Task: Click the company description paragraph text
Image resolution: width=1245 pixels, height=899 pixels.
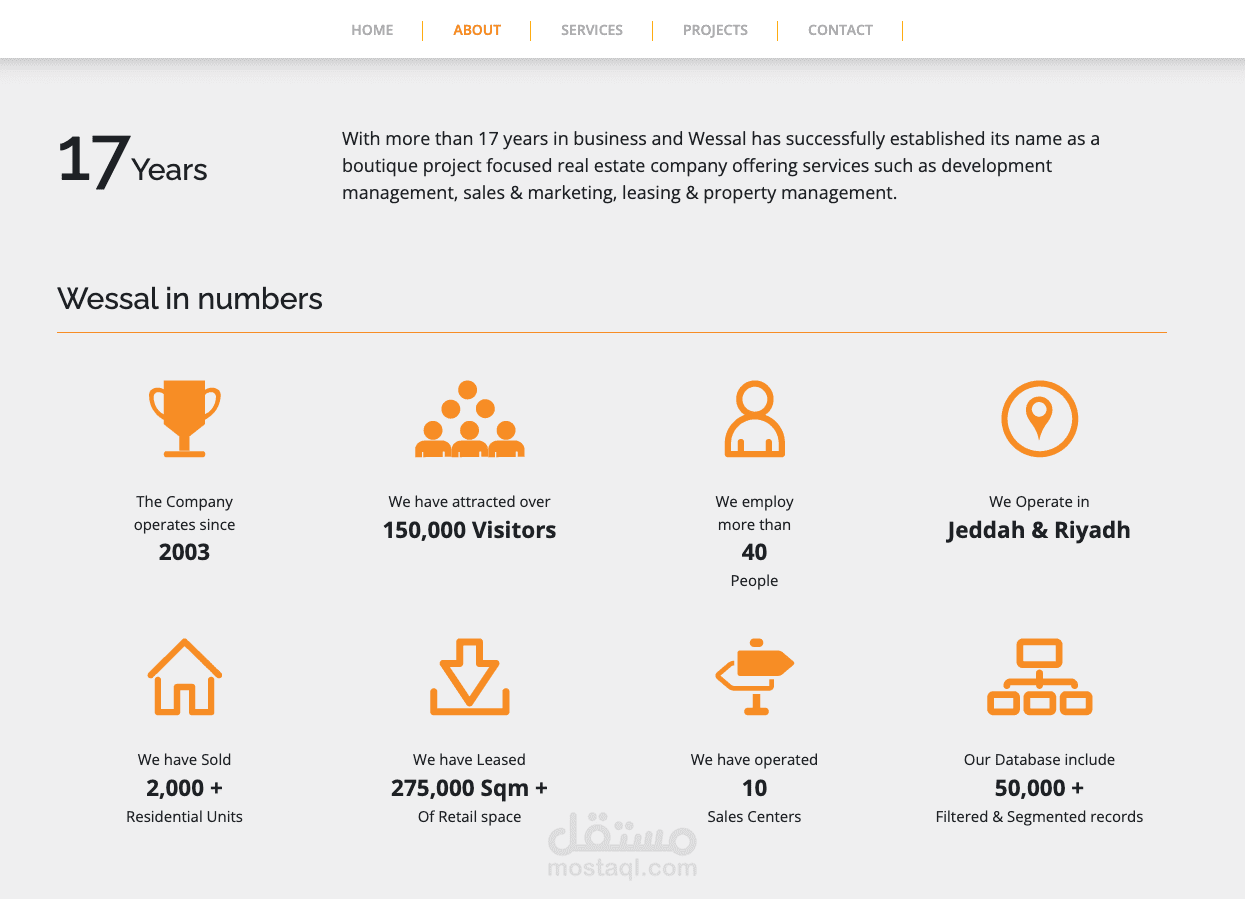Action: (721, 166)
